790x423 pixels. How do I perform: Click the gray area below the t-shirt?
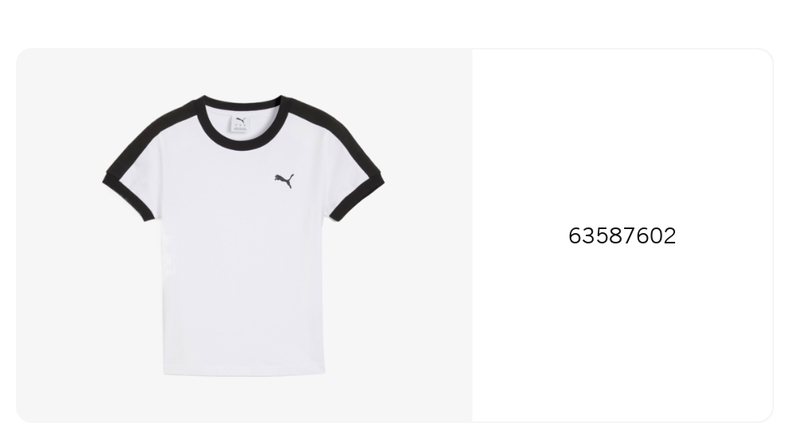click(x=244, y=400)
